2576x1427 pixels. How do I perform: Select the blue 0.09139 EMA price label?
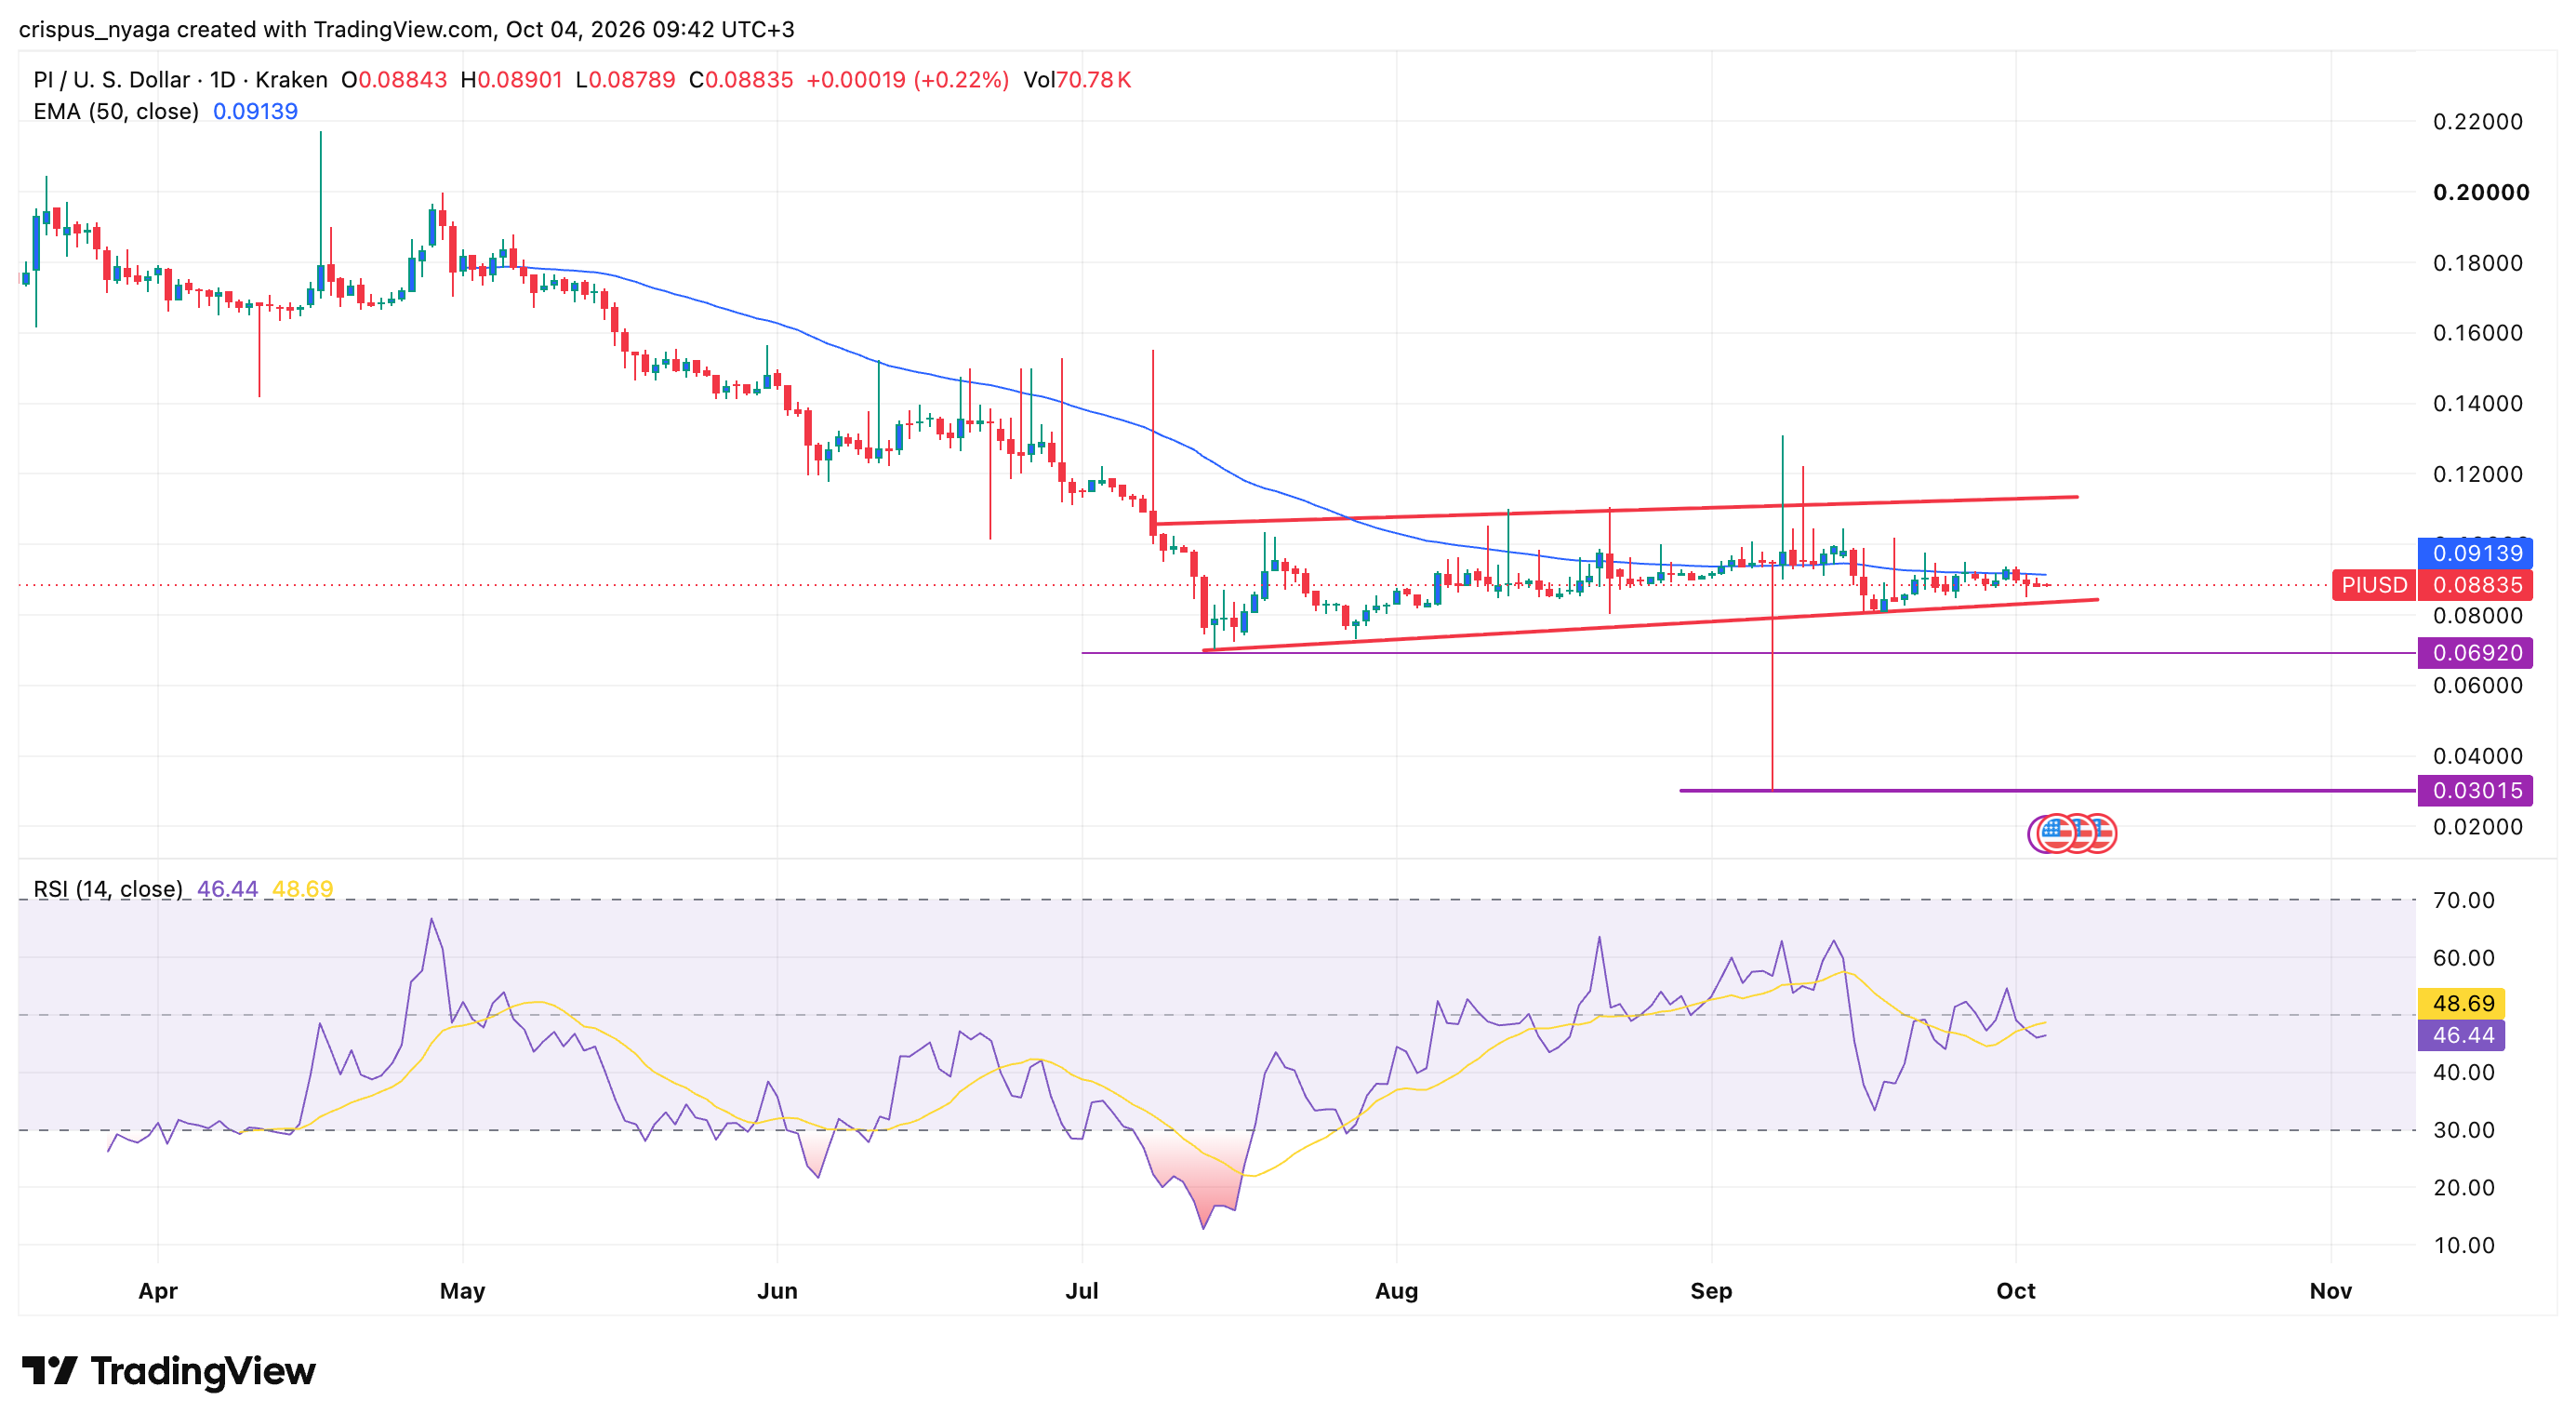(2476, 553)
